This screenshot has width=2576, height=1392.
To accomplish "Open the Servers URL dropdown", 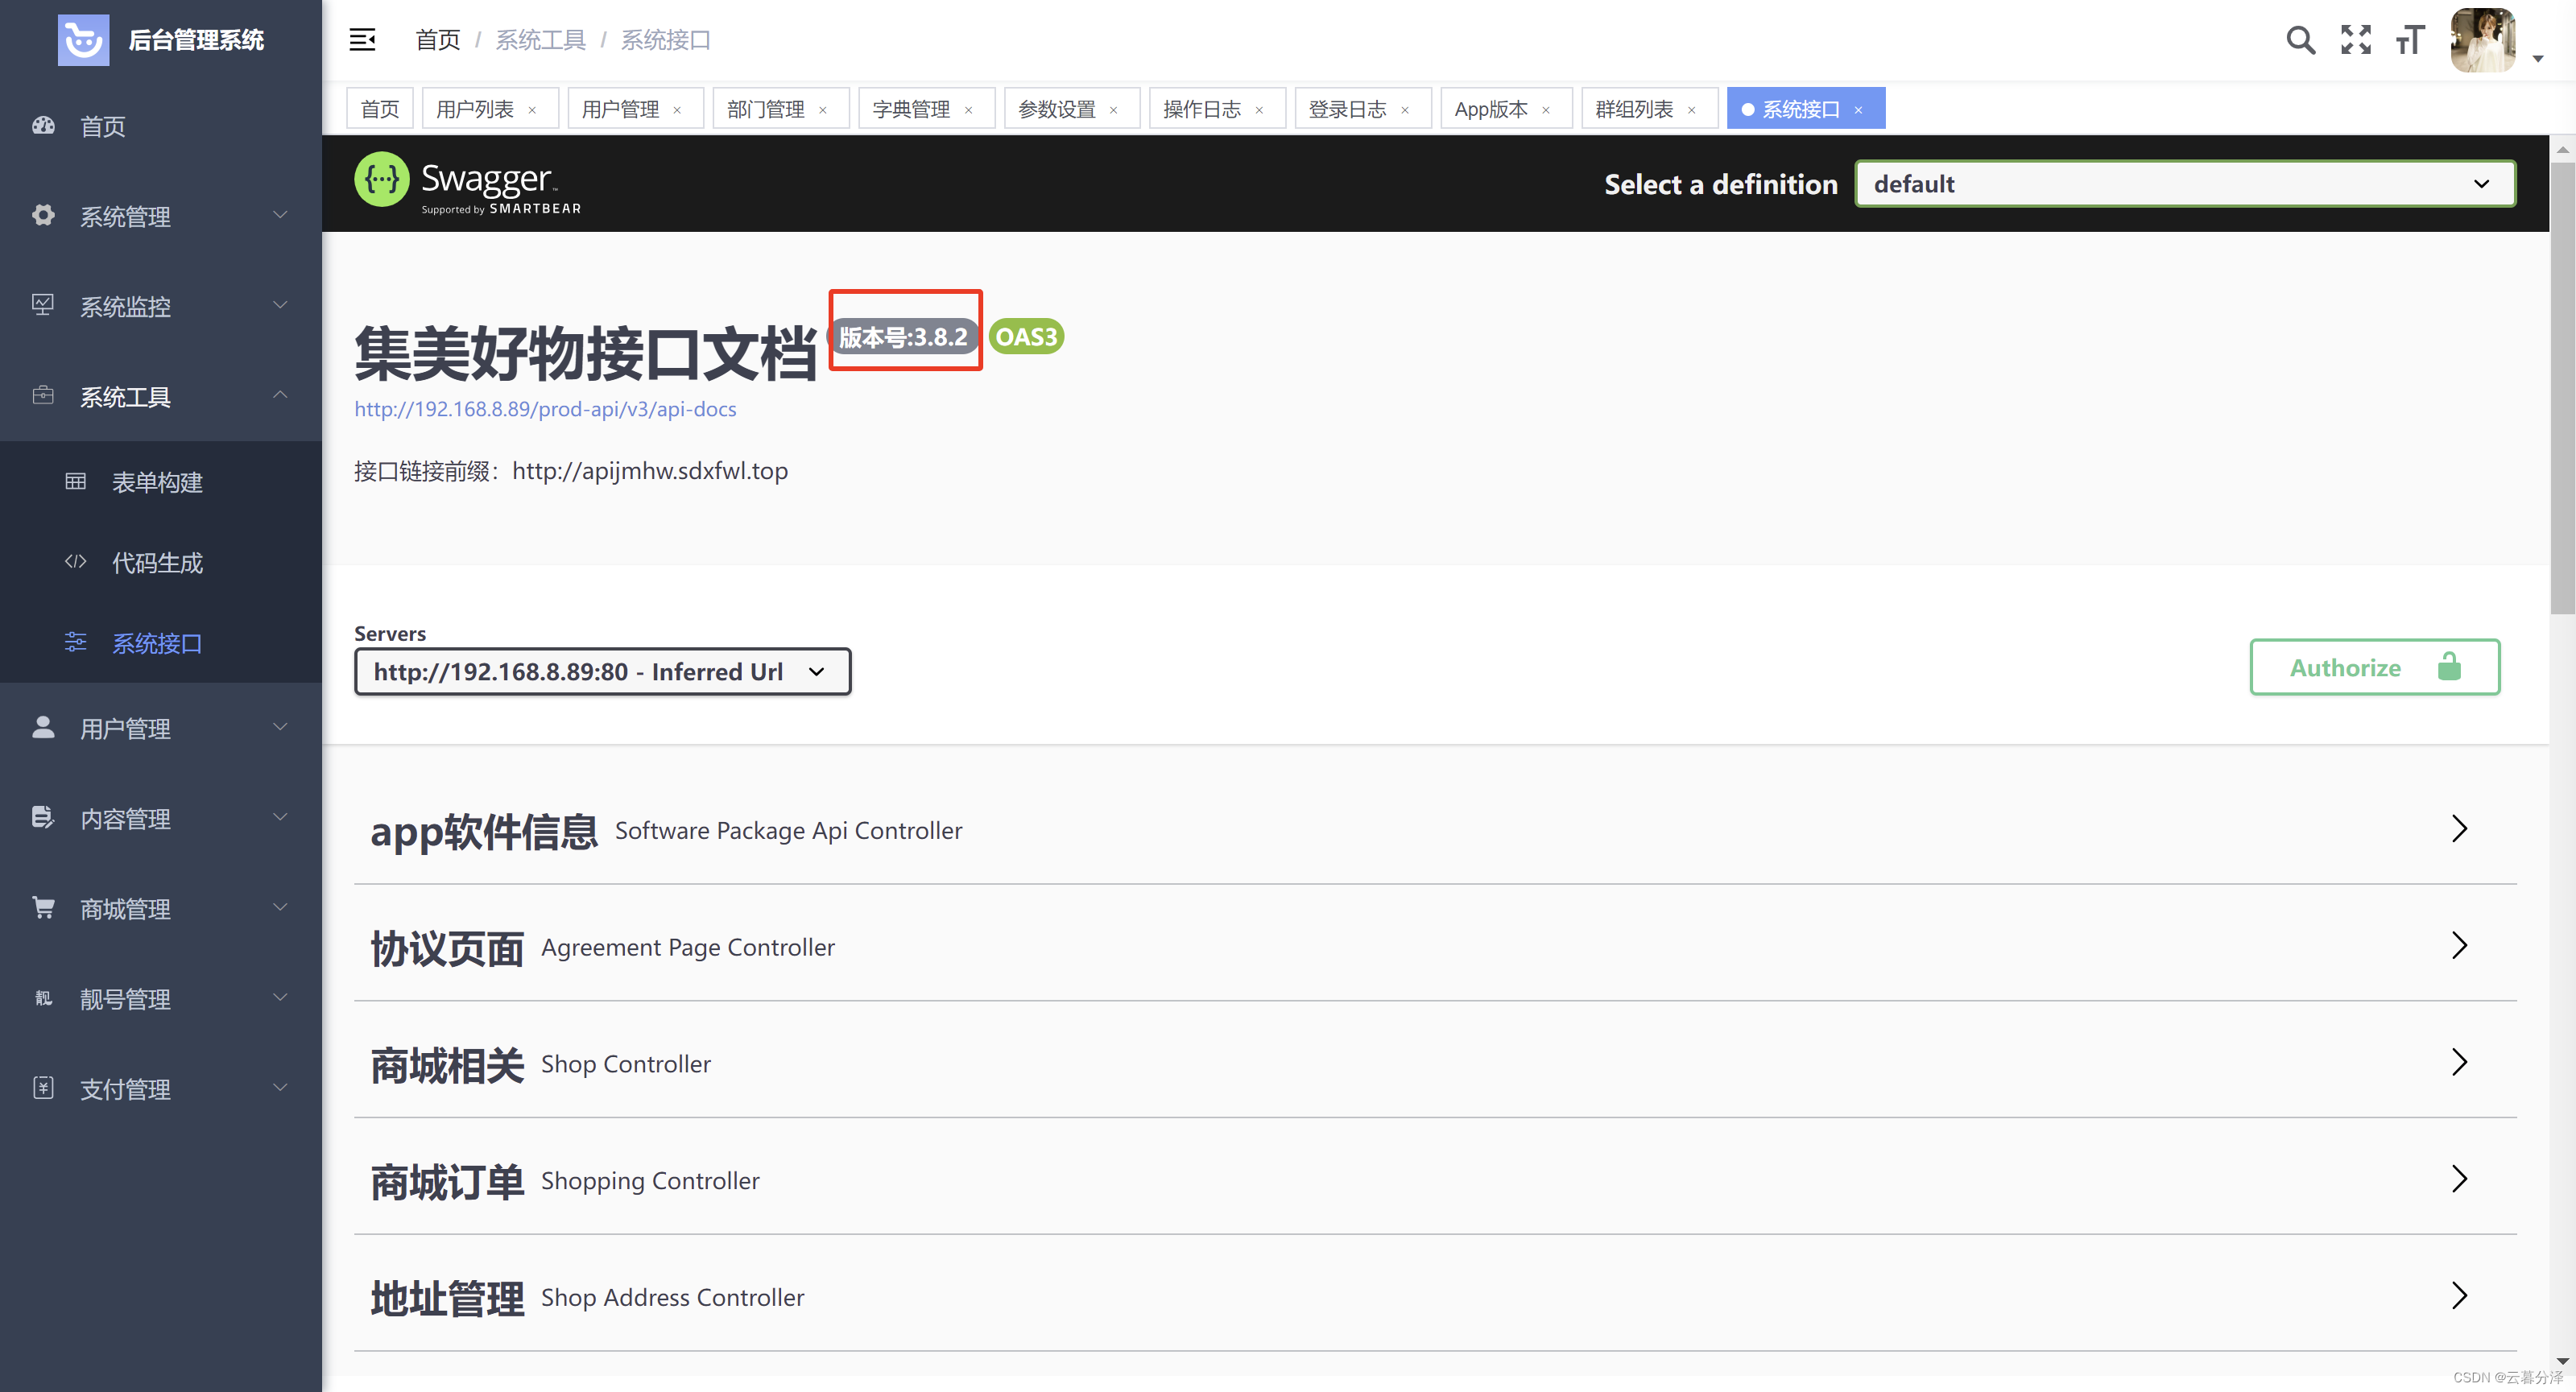I will click(x=602, y=672).
